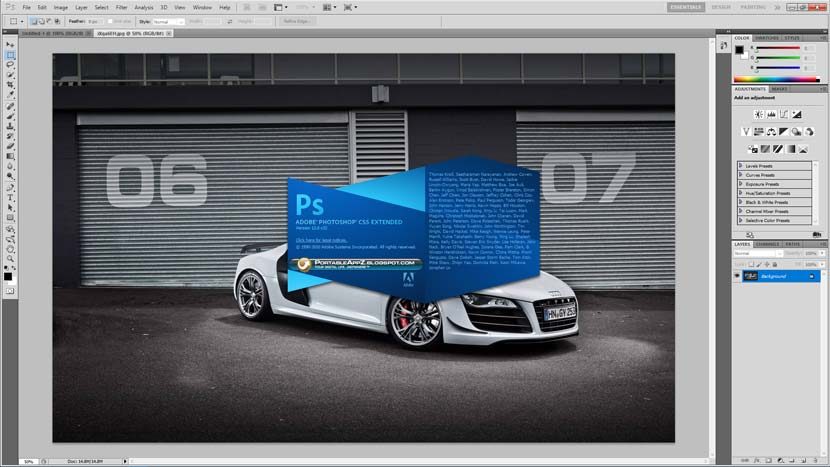This screenshot has width=830, height=467.
Task: Select the Rectangle shape tool
Action: [10, 218]
